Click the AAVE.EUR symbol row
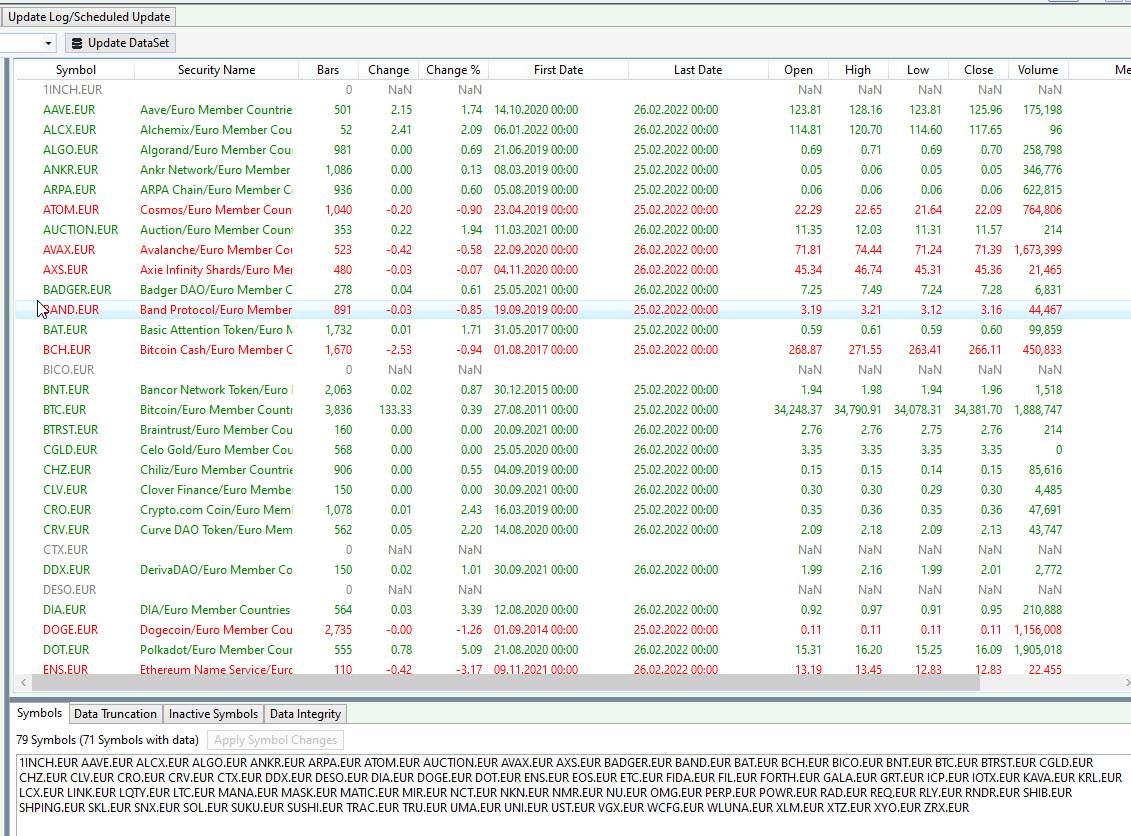This screenshot has width=1131, height=836. (70, 110)
